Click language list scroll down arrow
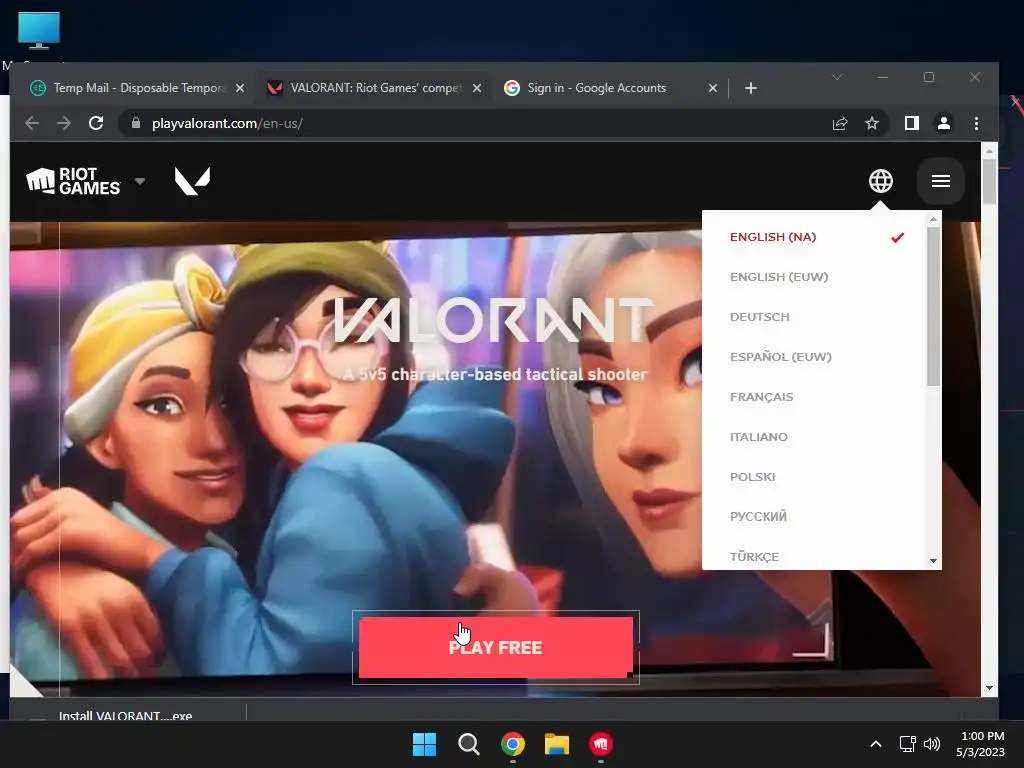Image resolution: width=1024 pixels, height=768 pixels. click(933, 560)
